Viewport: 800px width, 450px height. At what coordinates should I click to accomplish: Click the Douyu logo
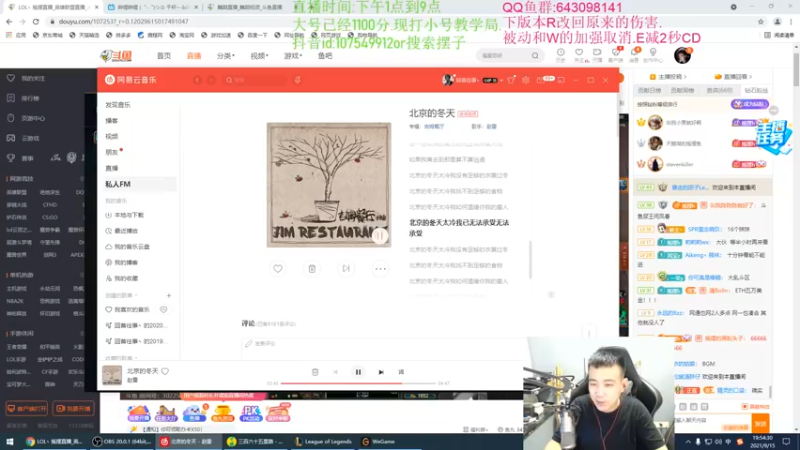[117, 56]
